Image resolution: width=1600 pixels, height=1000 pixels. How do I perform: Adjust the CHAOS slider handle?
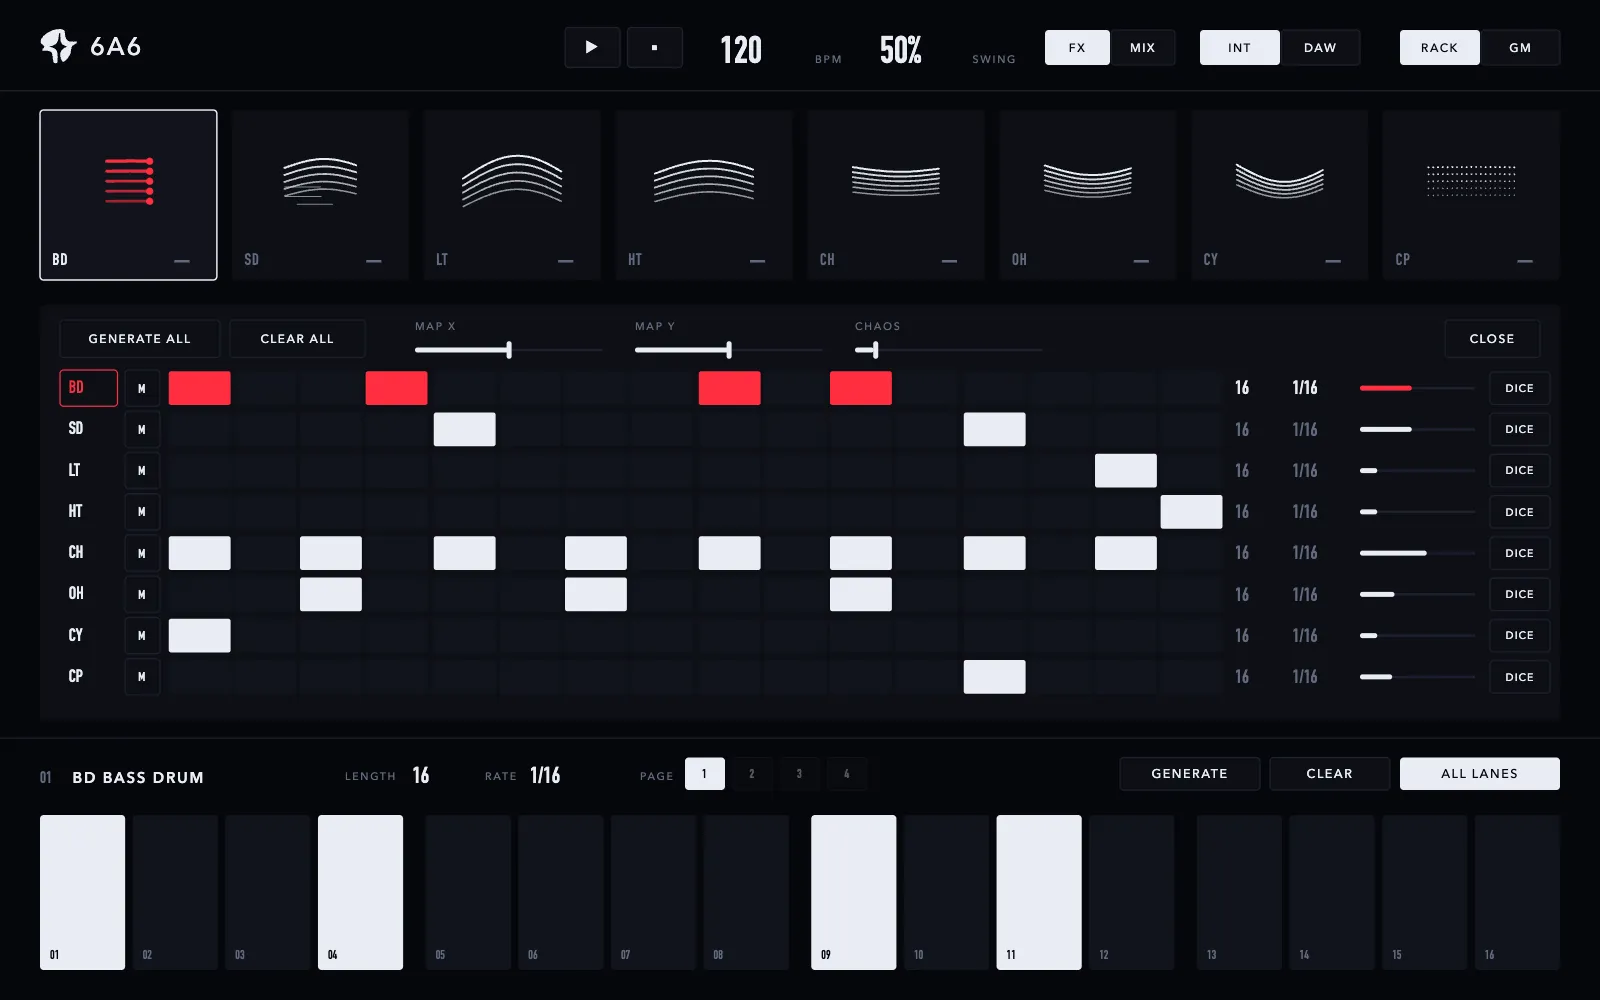click(x=875, y=349)
